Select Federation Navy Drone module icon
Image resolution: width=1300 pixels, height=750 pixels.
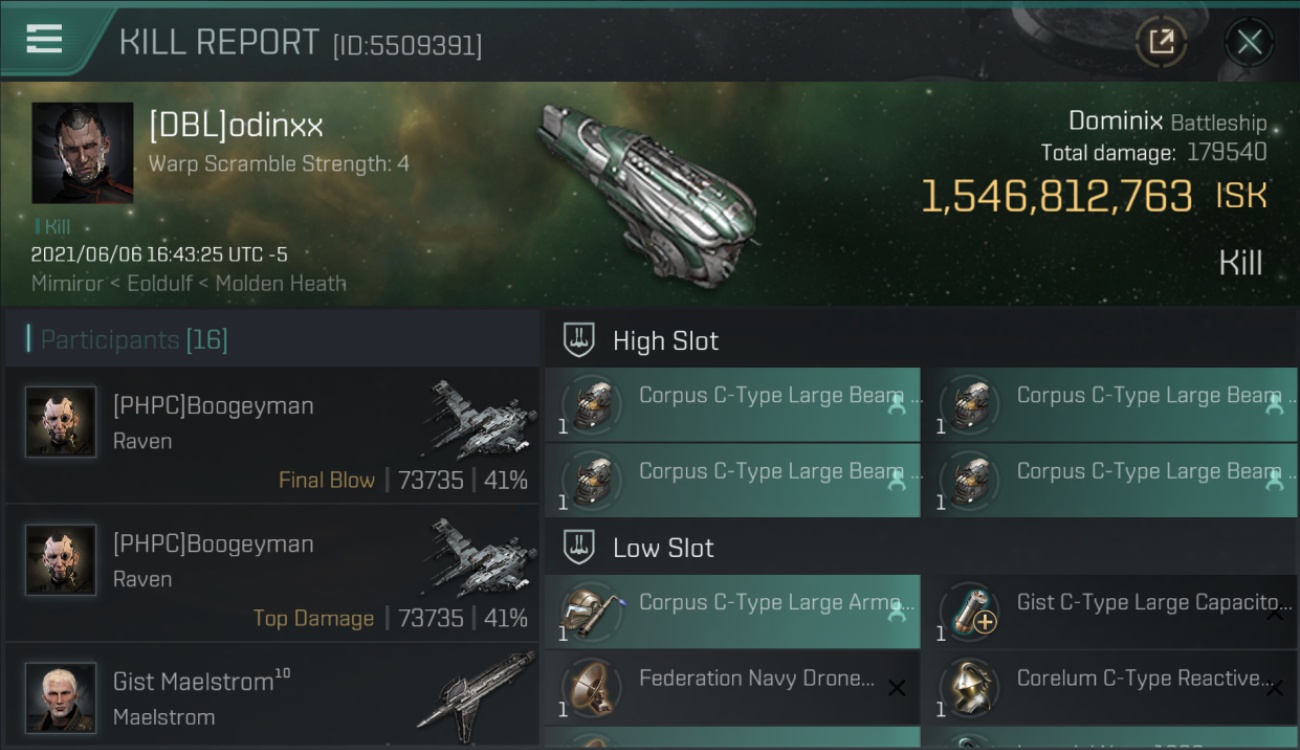tap(592, 686)
